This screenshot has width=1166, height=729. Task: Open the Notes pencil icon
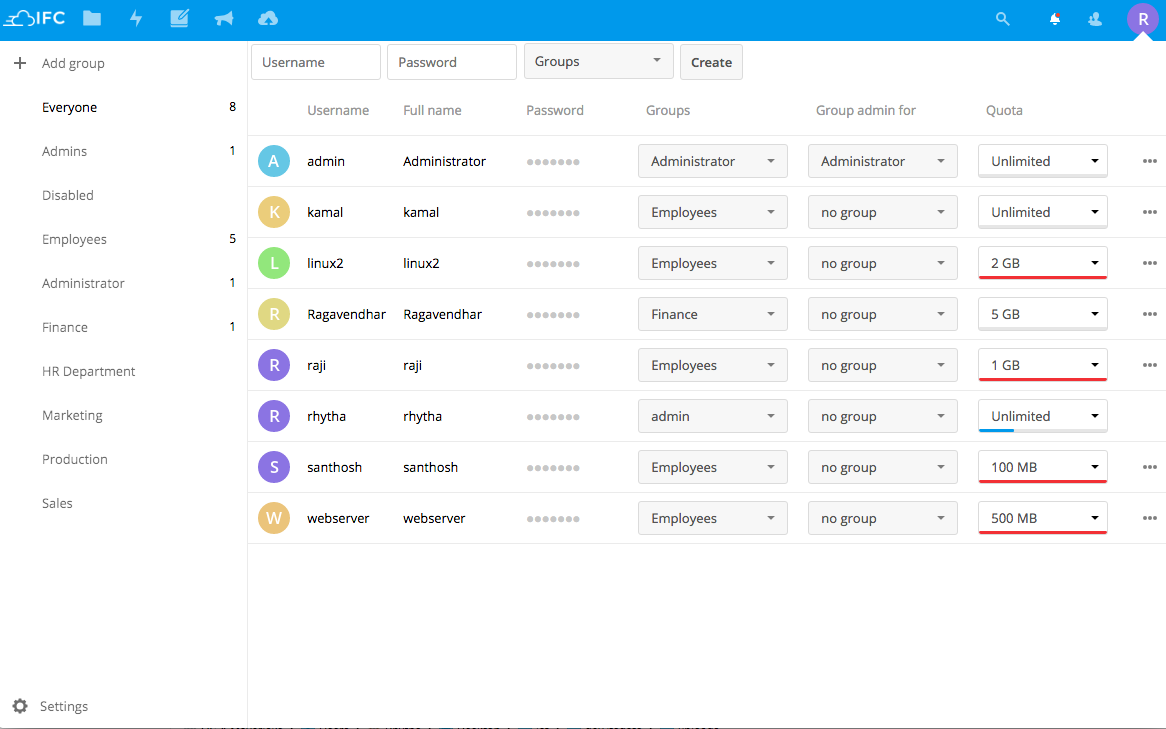click(x=179, y=19)
